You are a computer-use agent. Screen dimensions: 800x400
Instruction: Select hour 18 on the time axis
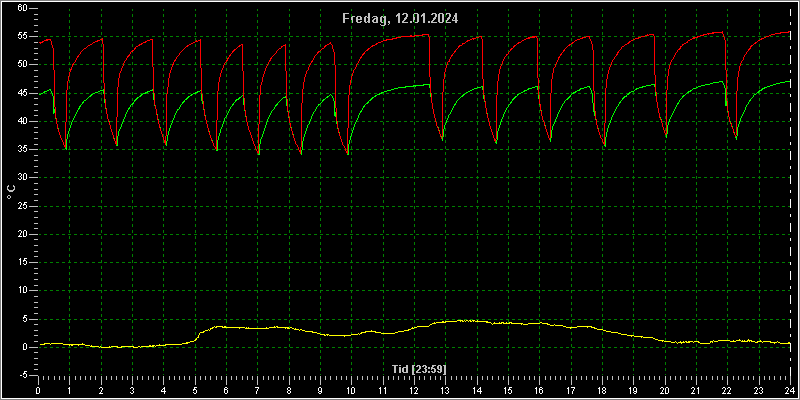(x=601, y=390)
